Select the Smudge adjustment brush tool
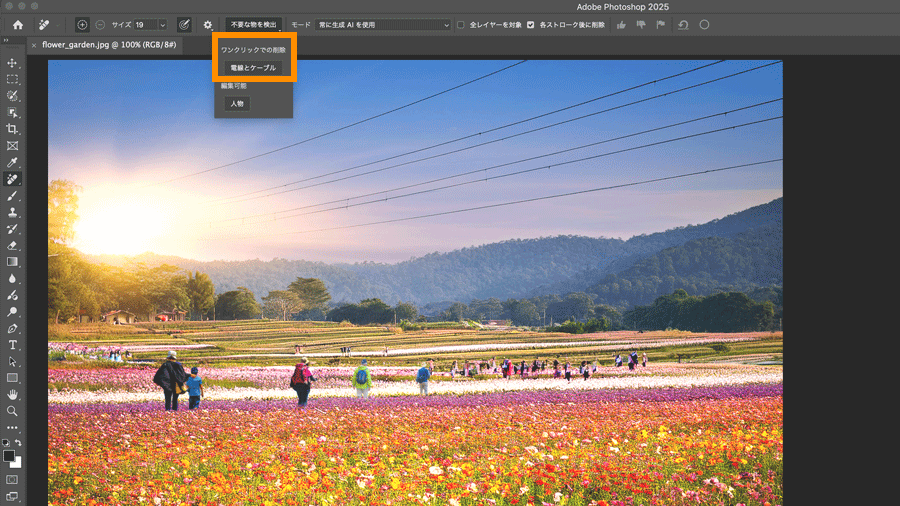Image resolution: width=900 pixels, height=506 pixels. tap(12, 295)
